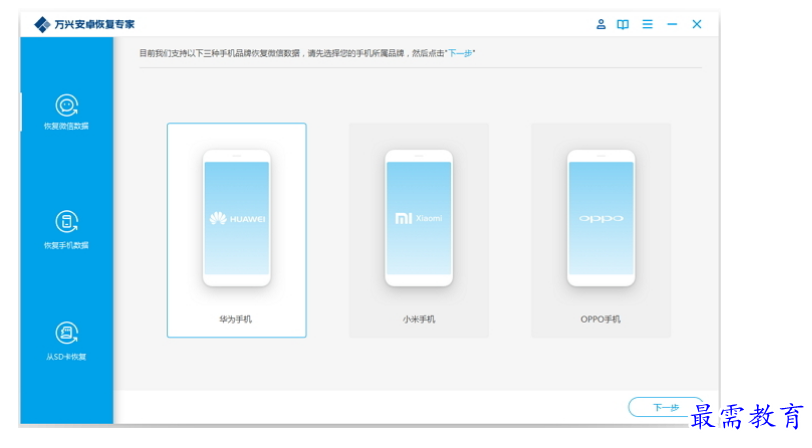812x448 pixels.
Task: Click the 华为手机 label
Action: [236, 319]
